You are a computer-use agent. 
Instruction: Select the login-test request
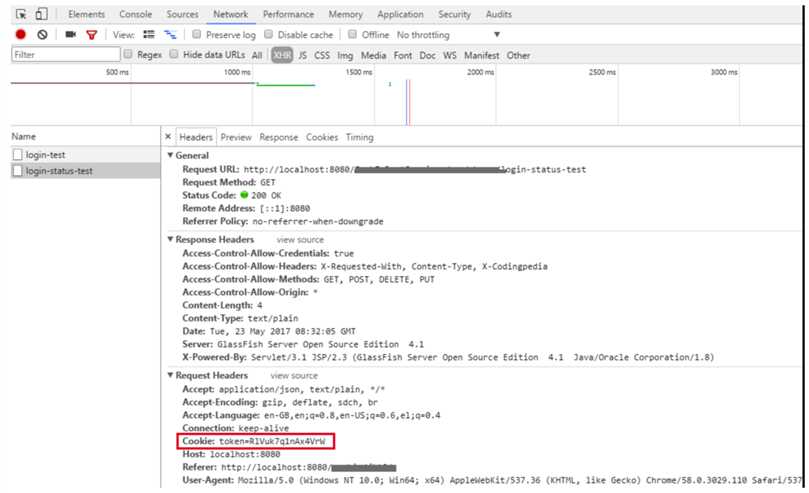point(45,156)
